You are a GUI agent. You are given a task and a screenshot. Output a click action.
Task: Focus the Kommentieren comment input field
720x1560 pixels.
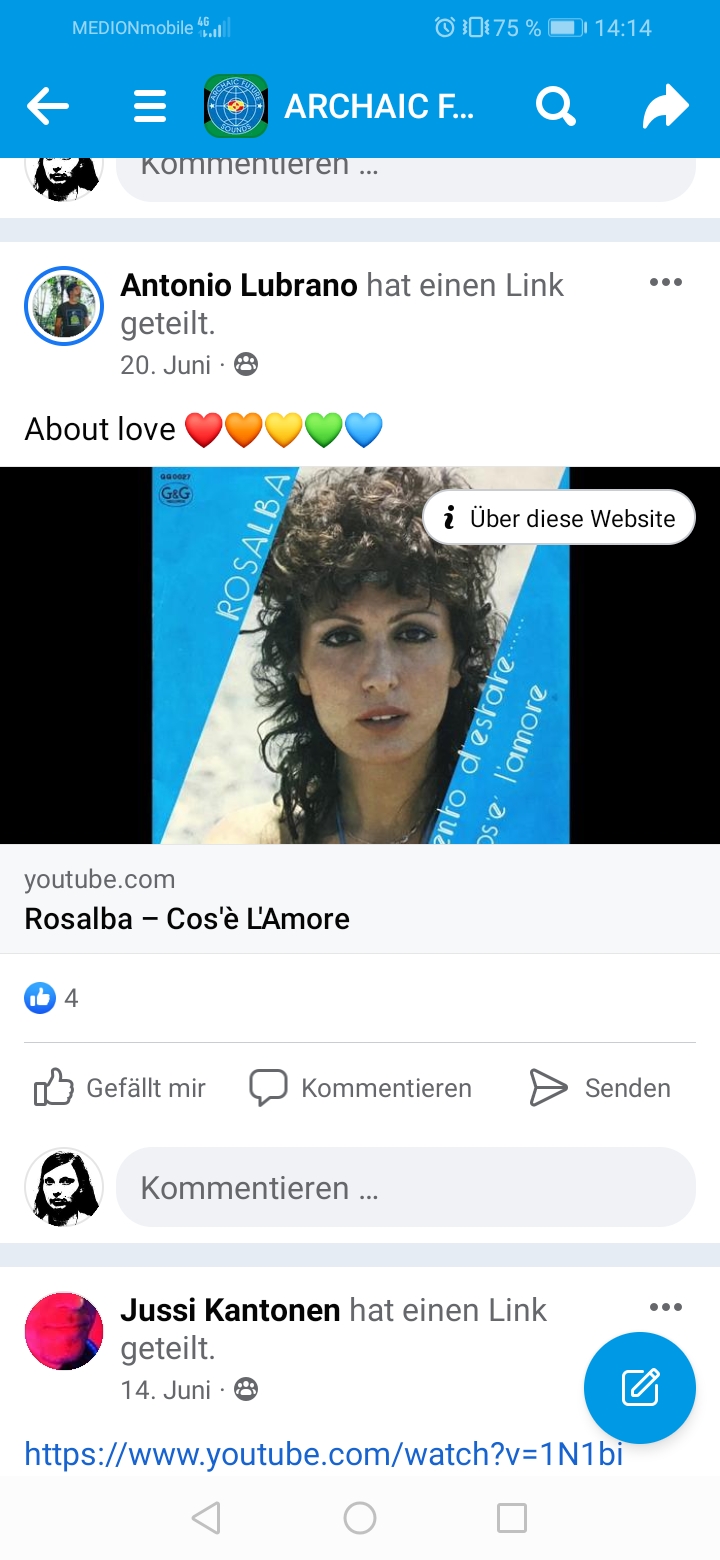click(406, 1187)
